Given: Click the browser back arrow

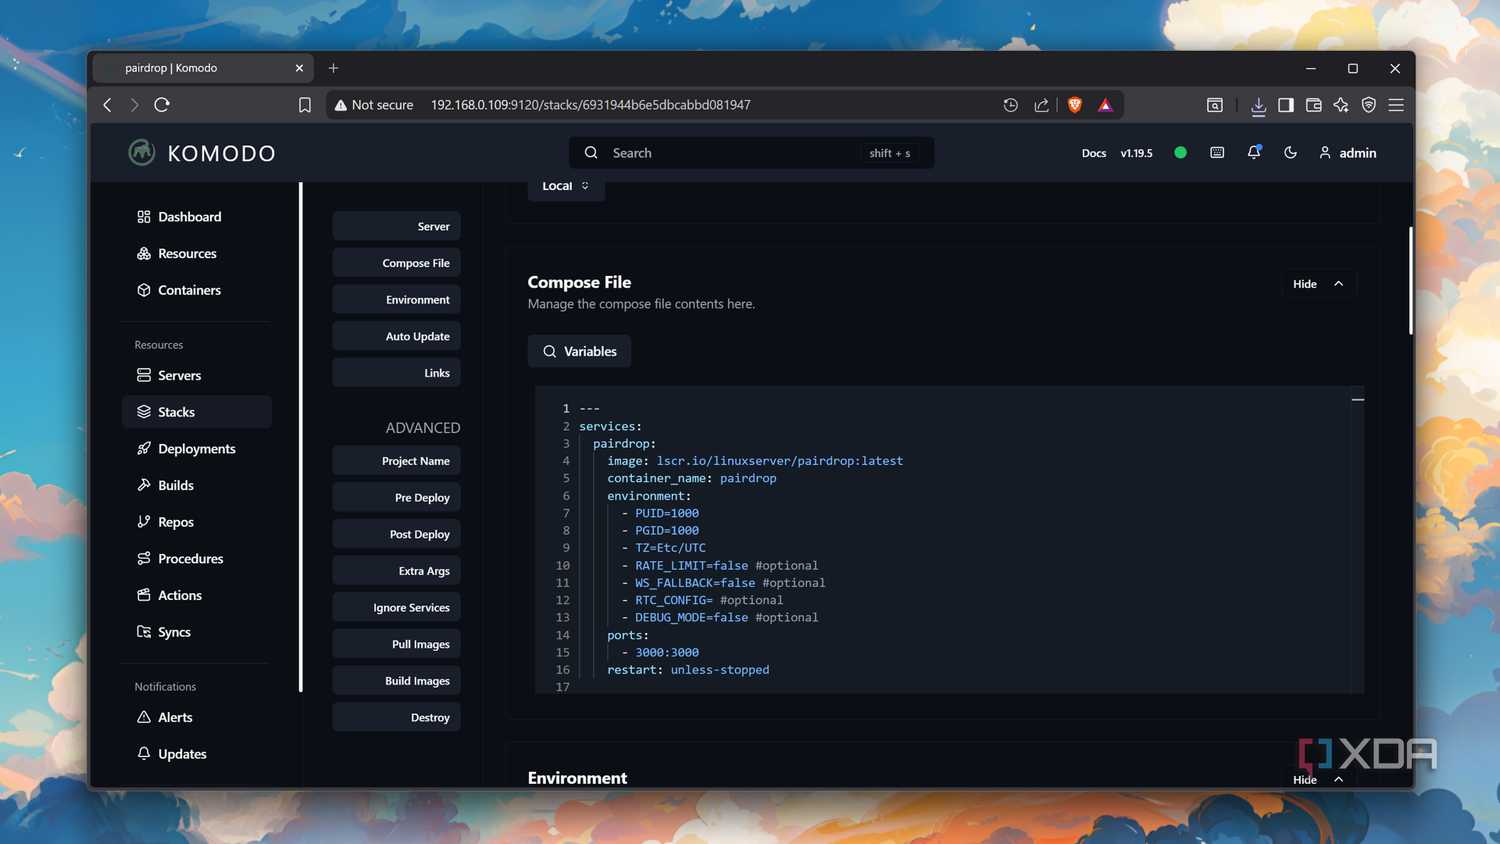Looking at the screenshot, I should (108, 105).
